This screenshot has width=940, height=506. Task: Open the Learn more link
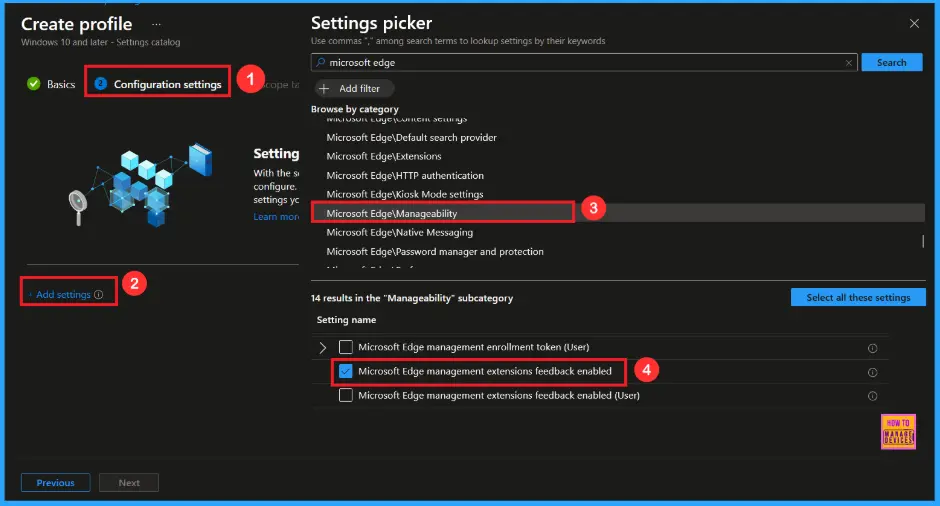pos(276,216)
